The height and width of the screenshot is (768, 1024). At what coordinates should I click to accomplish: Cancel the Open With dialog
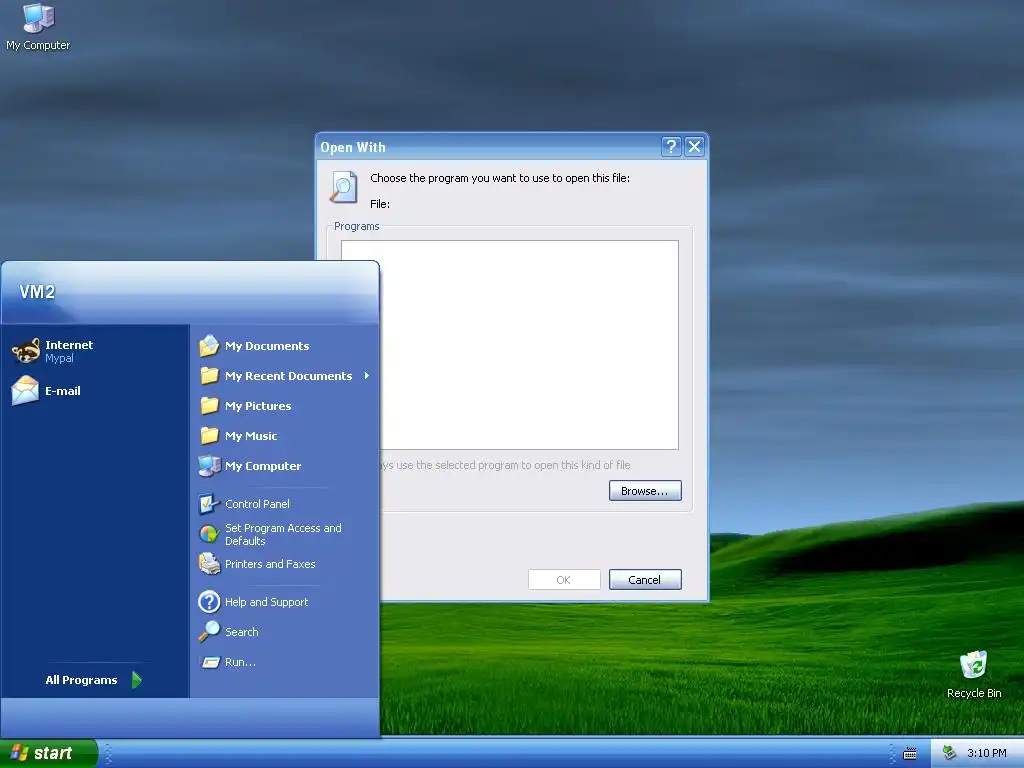tap(645, 579)
